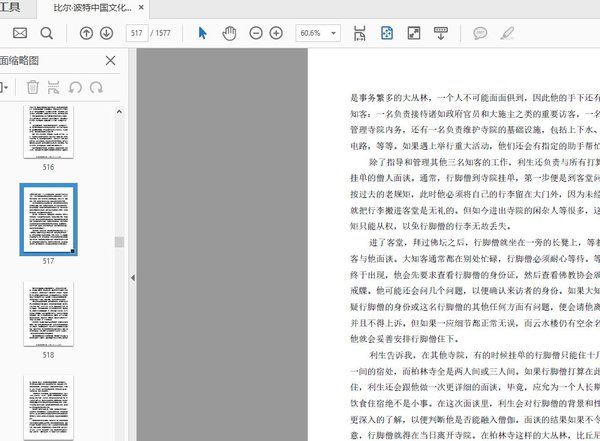Screen dimensions: 600x441
Task: Add a comment sticky note
Action: pyautogui.click(x=479, y=33)
